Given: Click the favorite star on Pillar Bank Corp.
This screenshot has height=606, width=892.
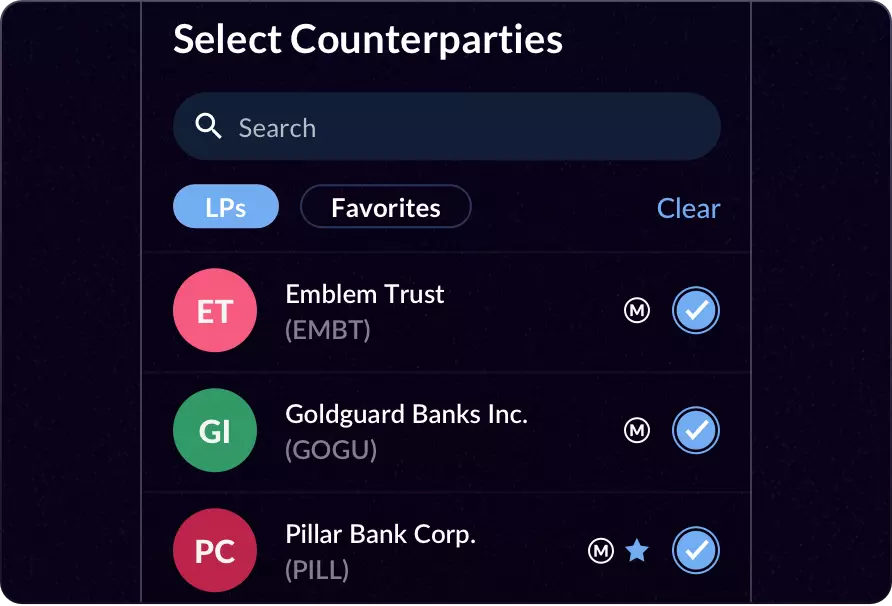Looking at the screenshot, I should tap(637, 550).
